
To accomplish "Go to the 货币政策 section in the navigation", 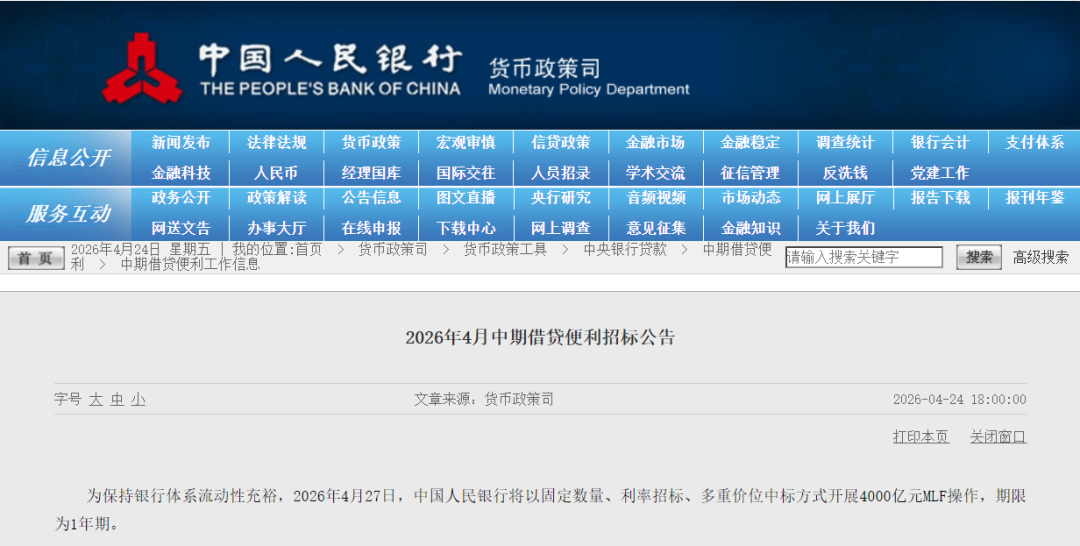I will coord(371,143).
